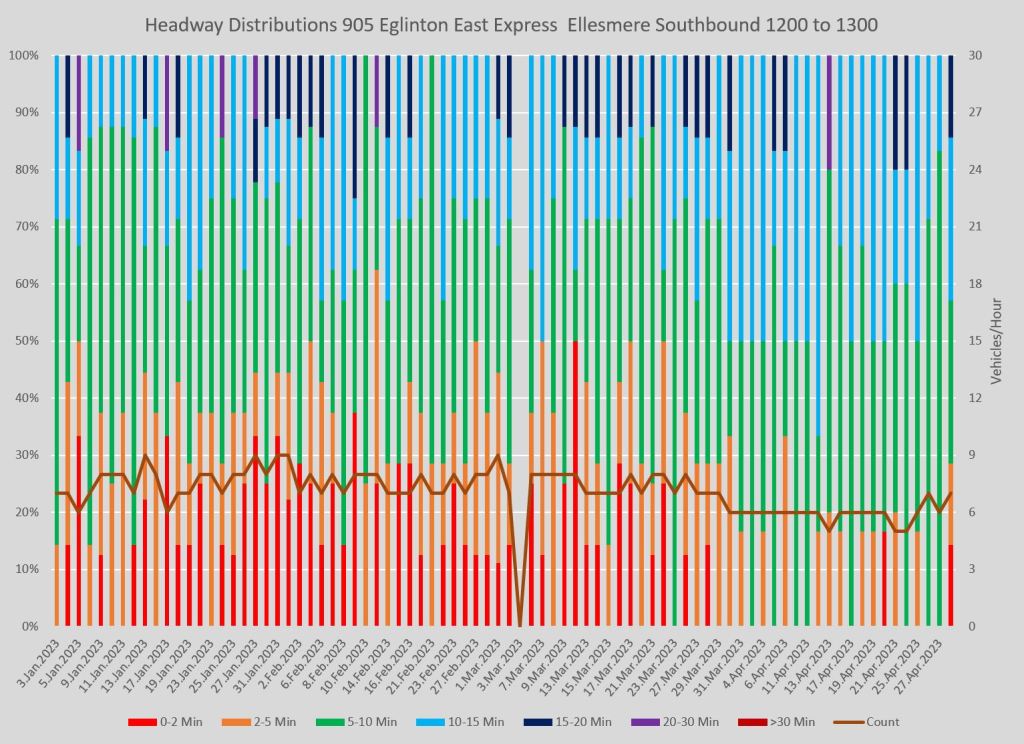Viewport: 1024px width, 744px height.
Task: Click the Count line's dip to zero
Action: click(x=519, y=625)
